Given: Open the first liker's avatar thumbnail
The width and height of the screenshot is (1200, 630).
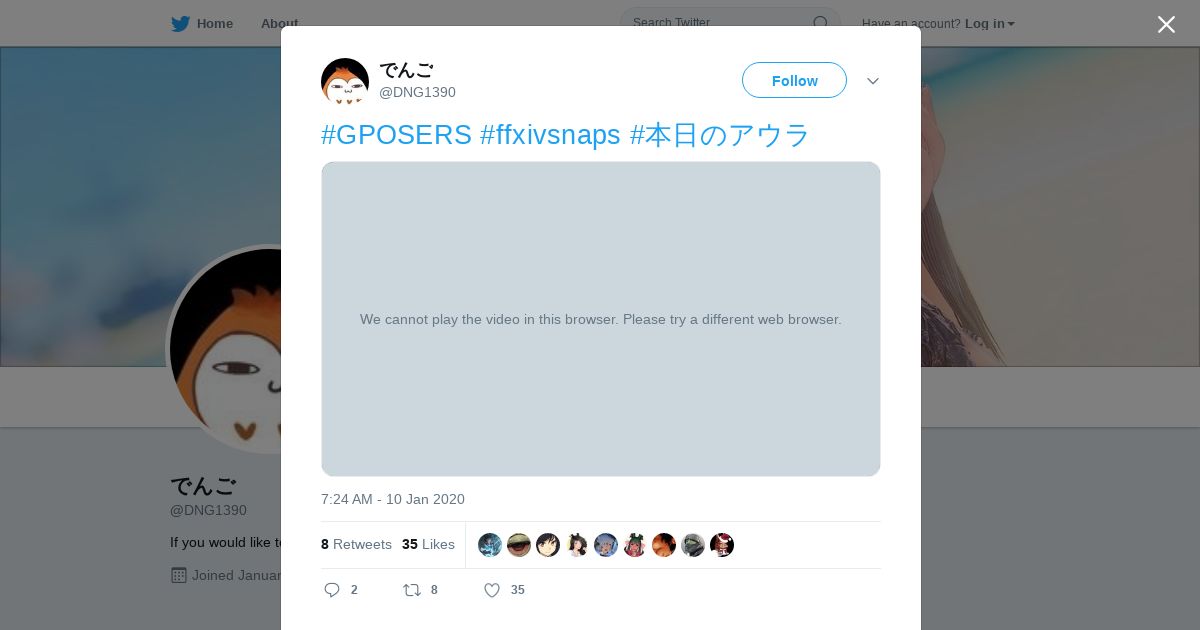Looking at the screenshot, I should (490, 545).
